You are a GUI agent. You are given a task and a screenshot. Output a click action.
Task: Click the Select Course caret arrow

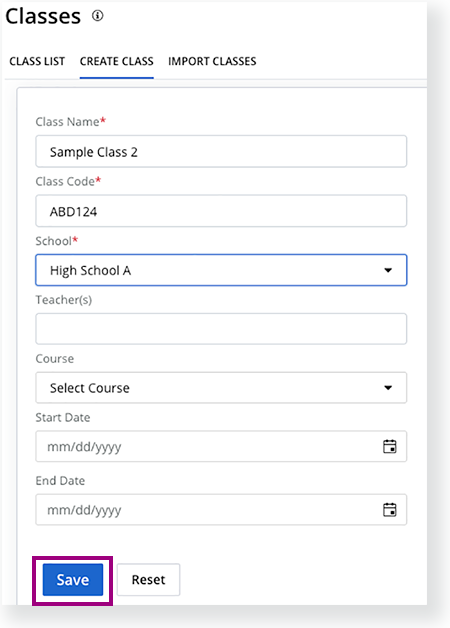click(388, 388)
